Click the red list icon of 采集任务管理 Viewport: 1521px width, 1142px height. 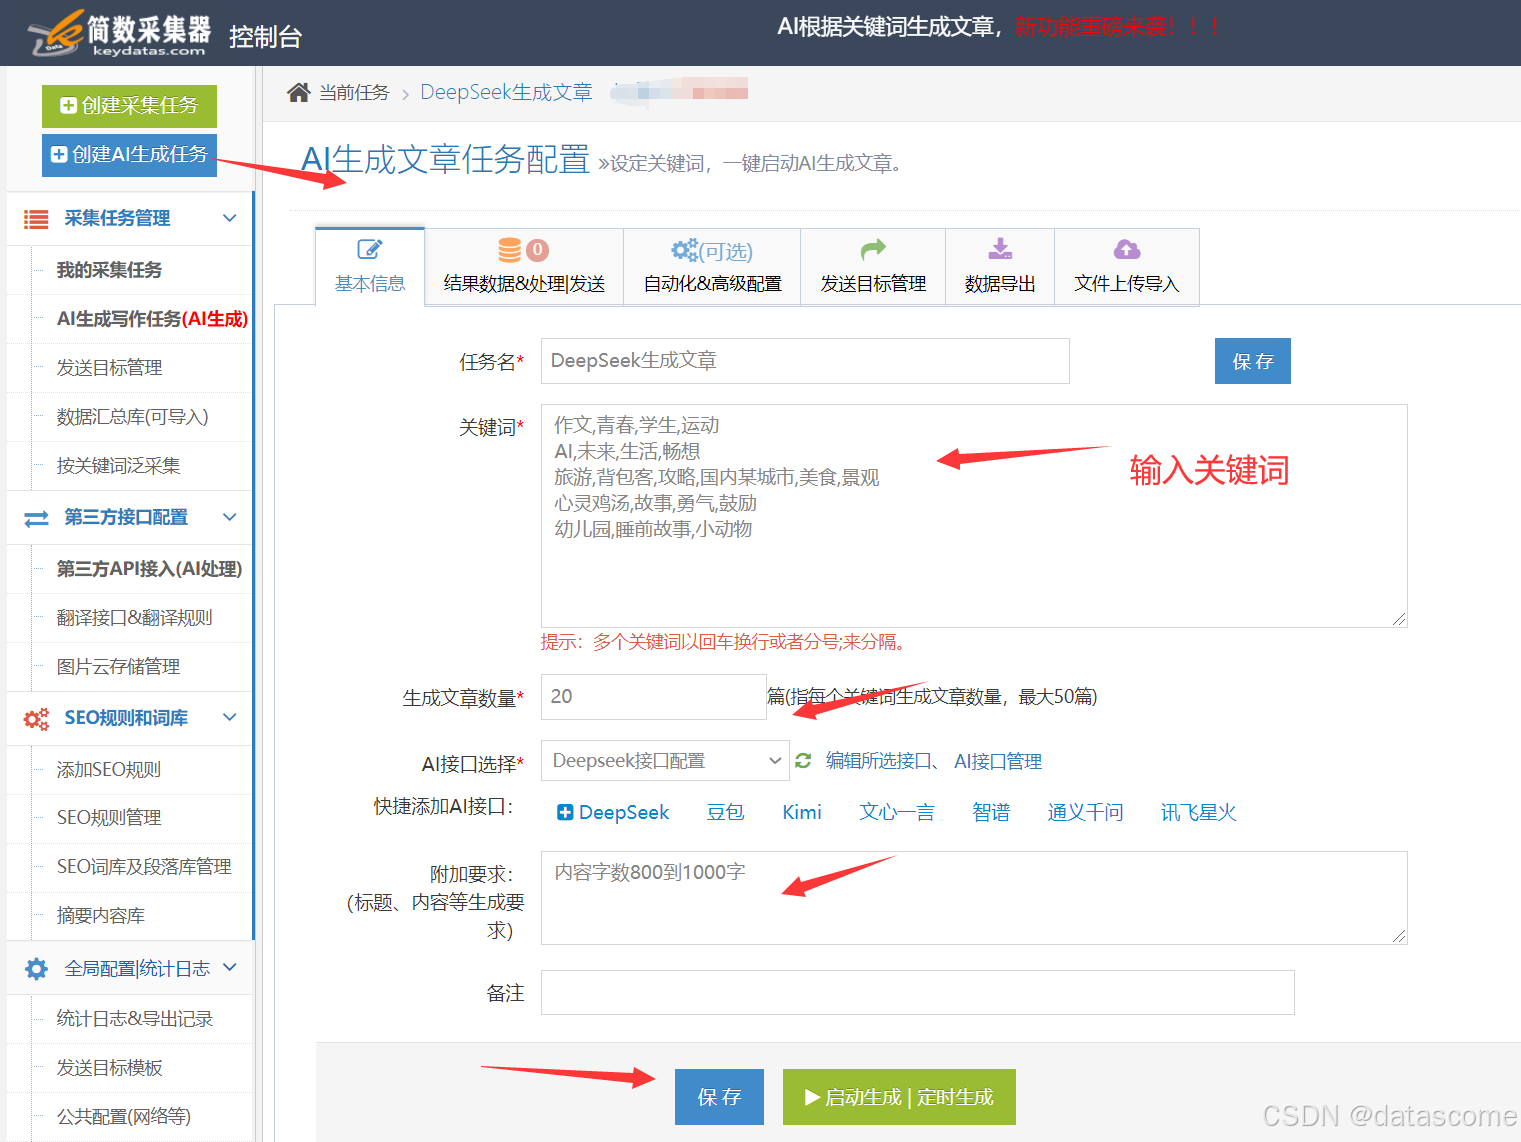36,219
